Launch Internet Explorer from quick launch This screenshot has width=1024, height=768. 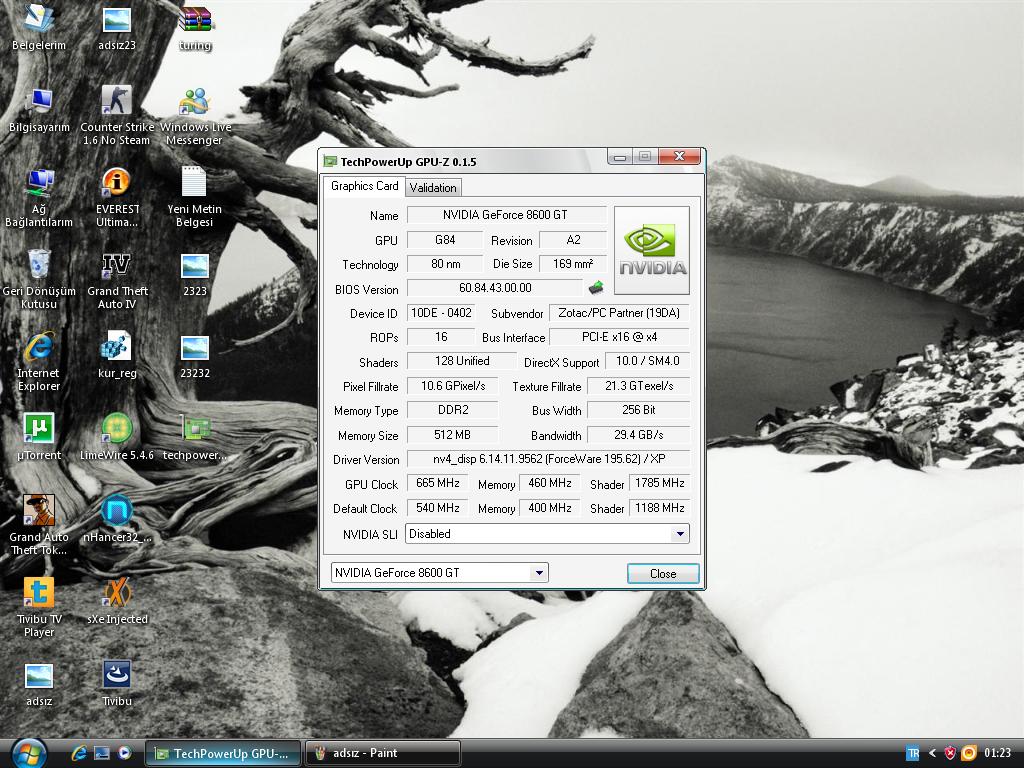79,753
